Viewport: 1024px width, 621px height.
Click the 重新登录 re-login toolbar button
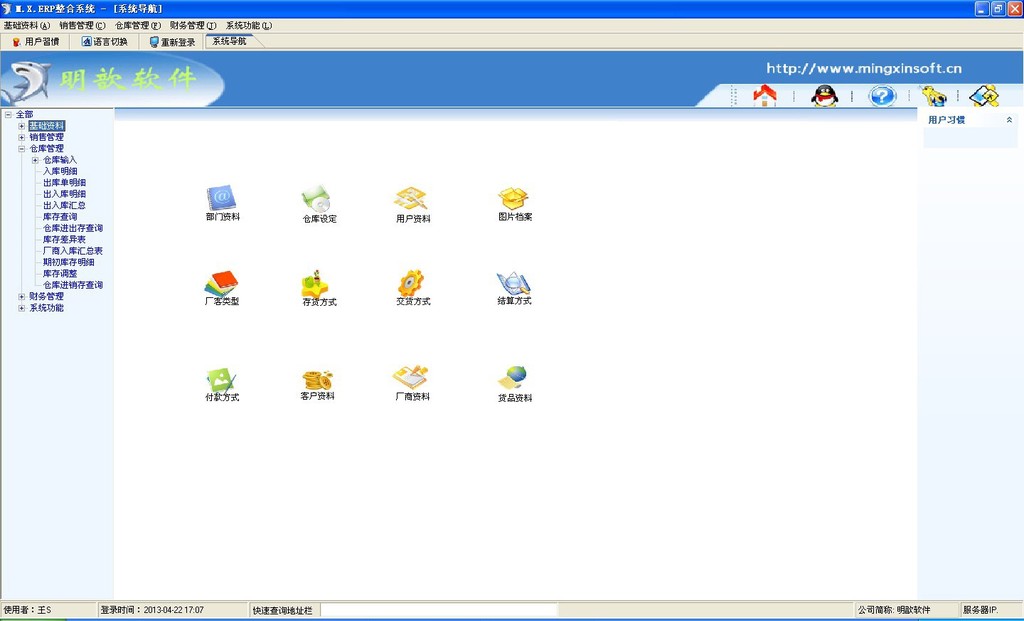(172, 42)
